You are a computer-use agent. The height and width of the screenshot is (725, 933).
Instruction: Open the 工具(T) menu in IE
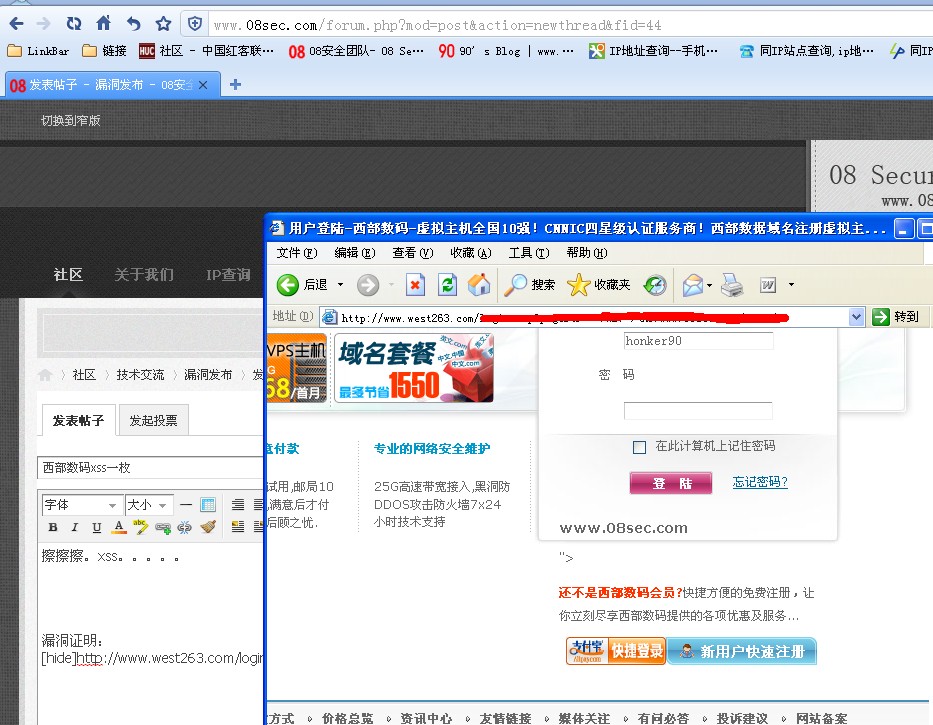pos(528,253)
